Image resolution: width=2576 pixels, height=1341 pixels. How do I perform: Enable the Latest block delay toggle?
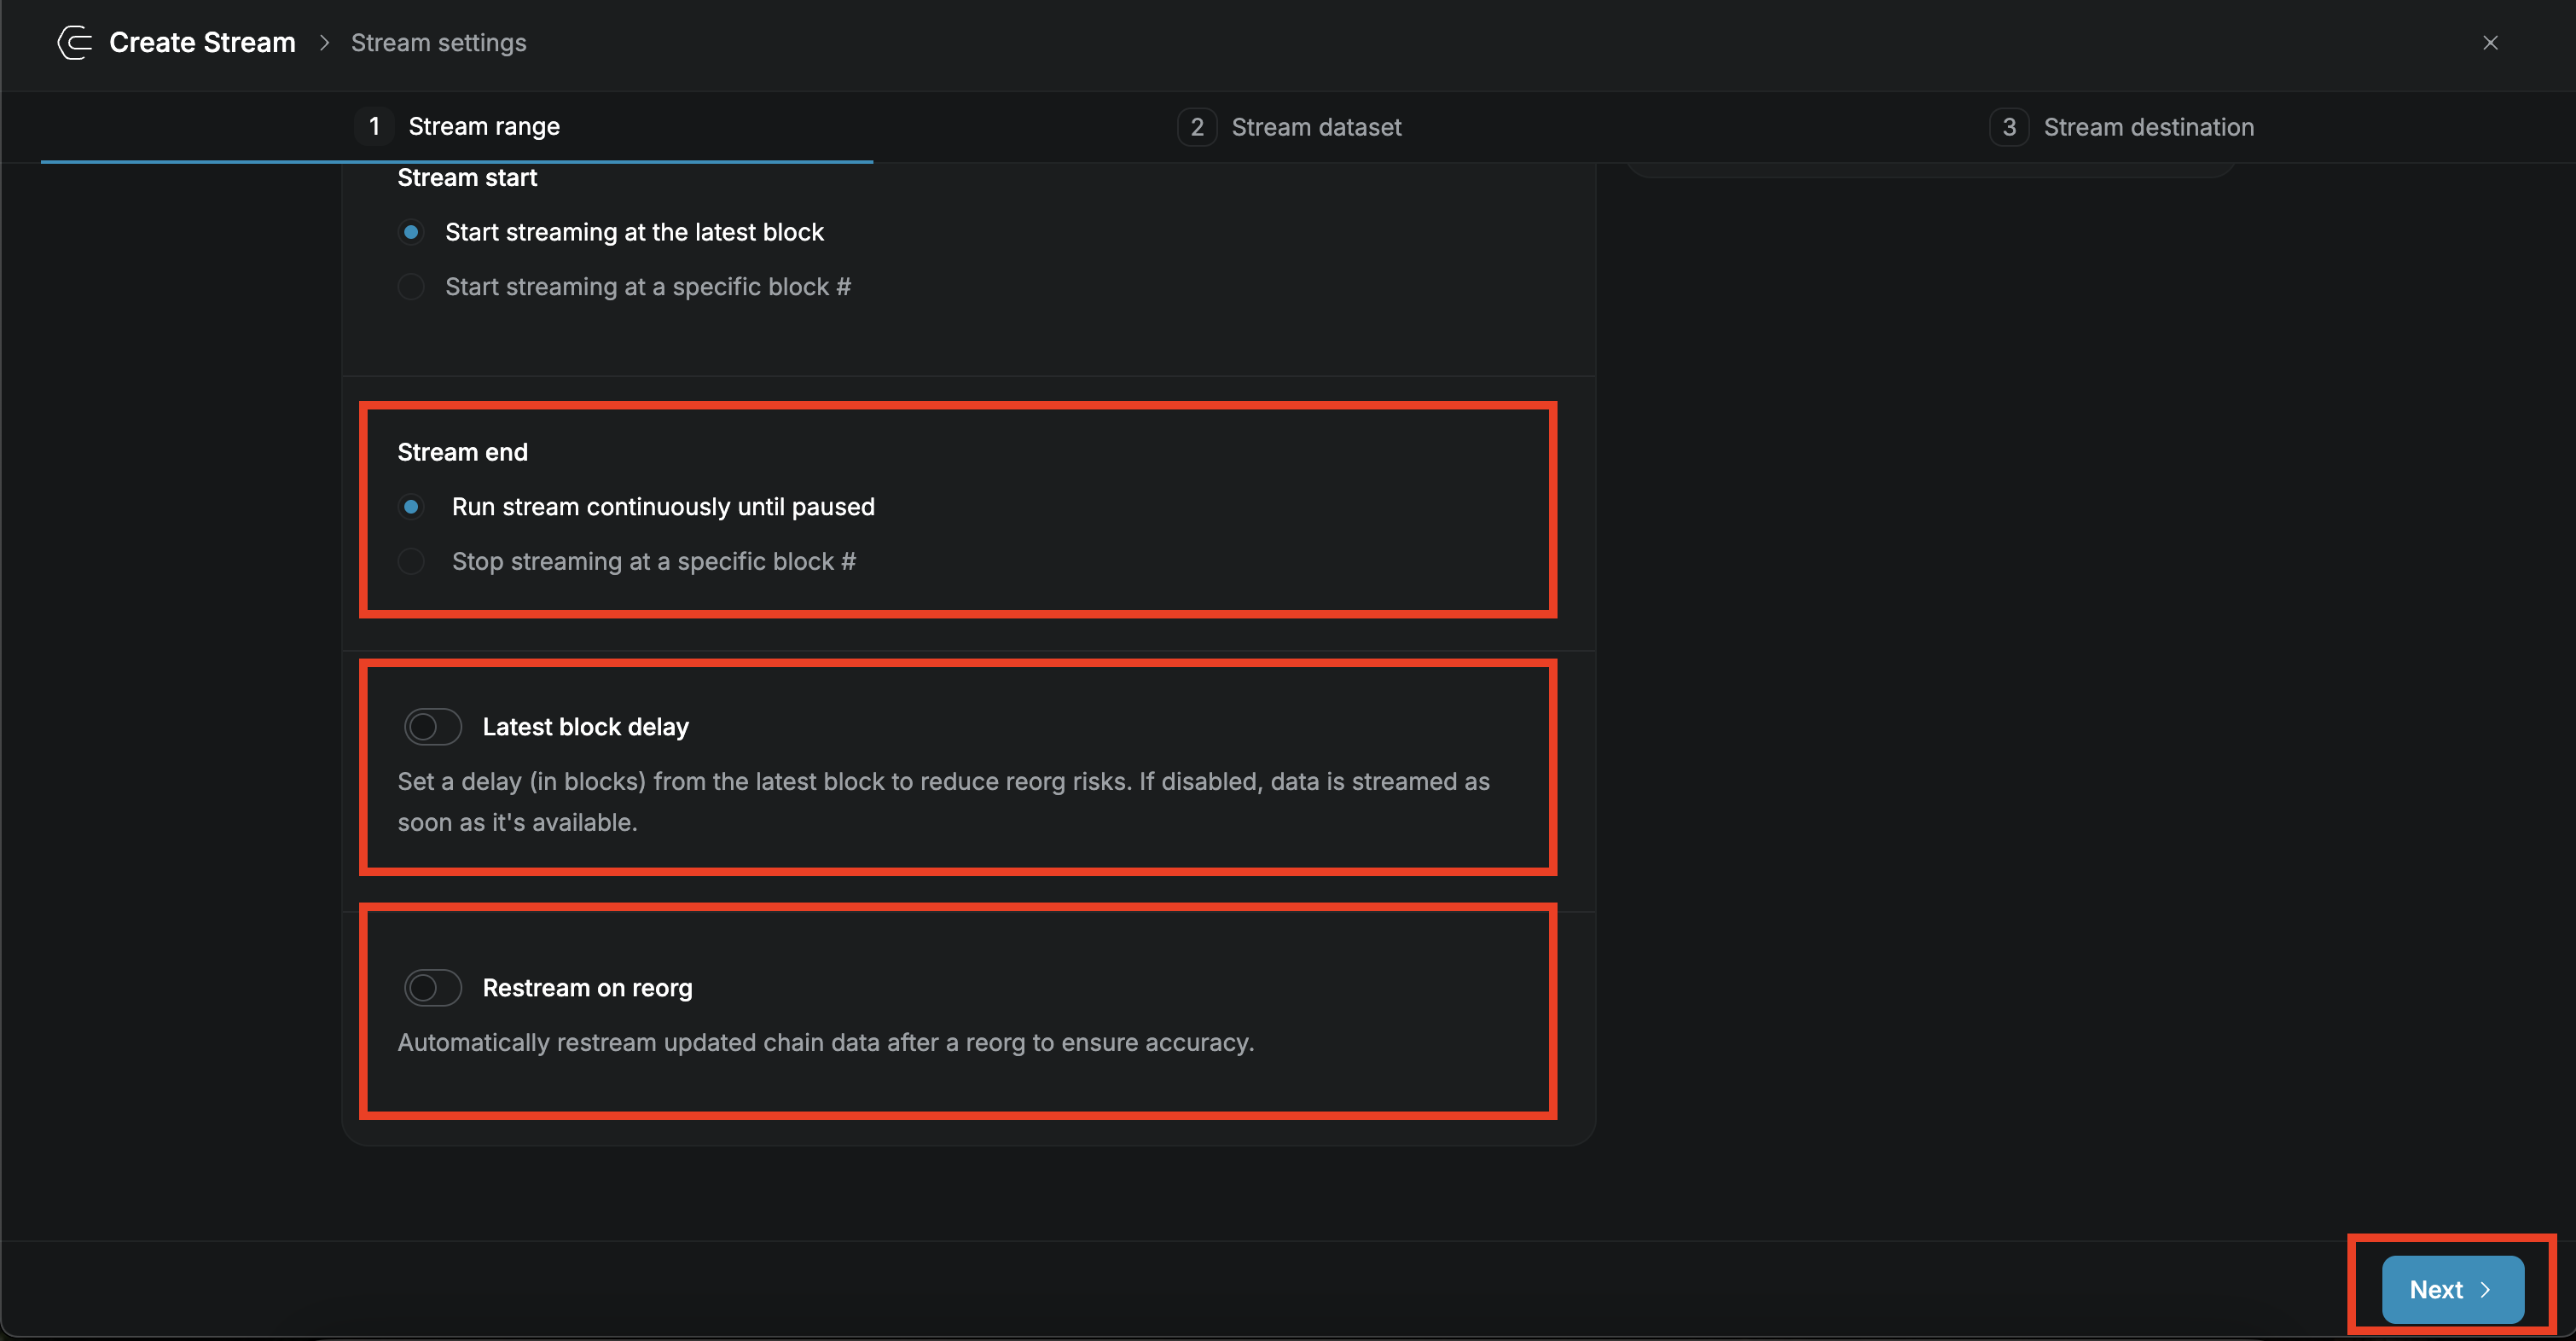coord(433,726)
